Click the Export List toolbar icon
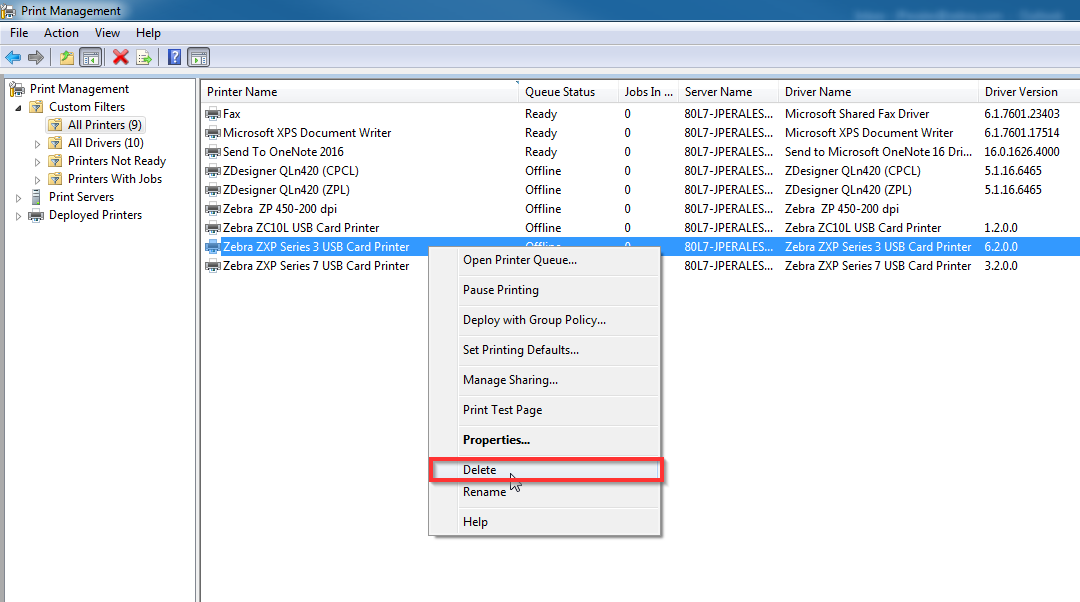 pyautogui.click(x=144, y=58)
